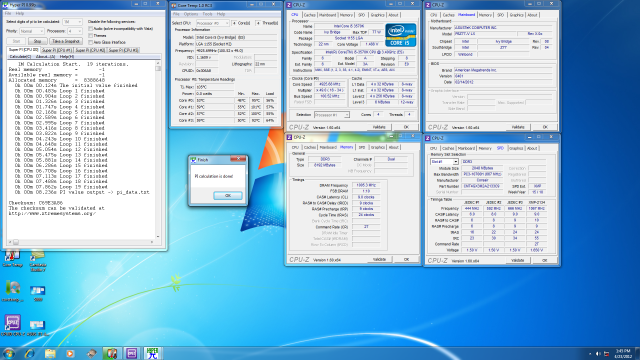Click the horizontal scrollbar in Super PI log

click(81, 242)
